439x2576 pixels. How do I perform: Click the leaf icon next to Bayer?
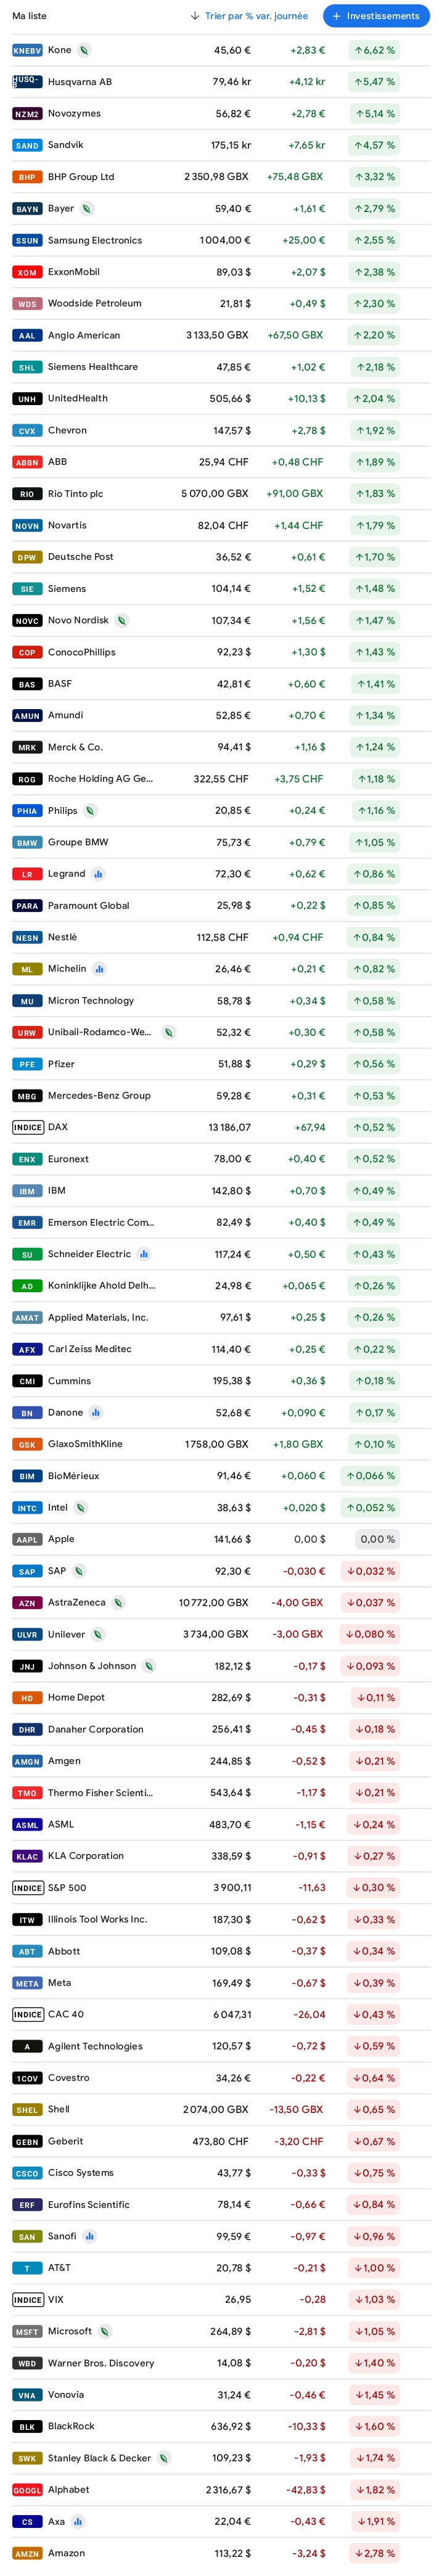(87, 209)
